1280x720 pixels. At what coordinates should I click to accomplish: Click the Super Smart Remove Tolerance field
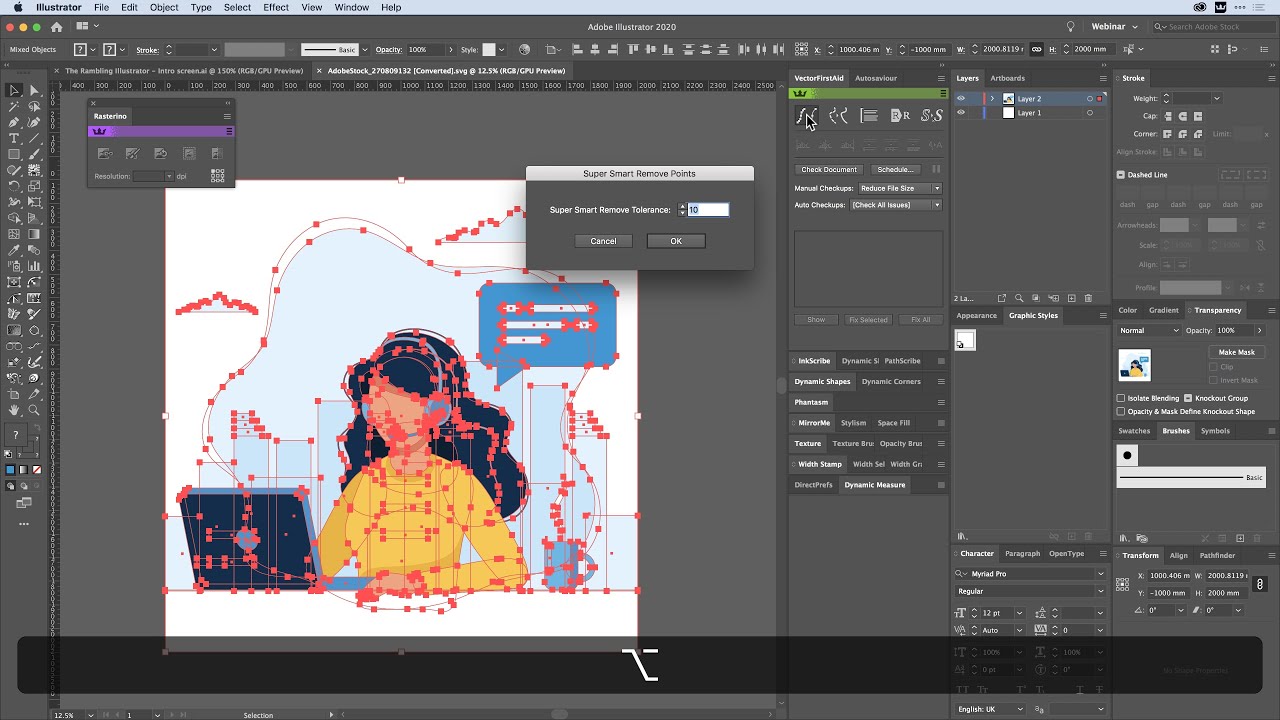tap(708, 210)
